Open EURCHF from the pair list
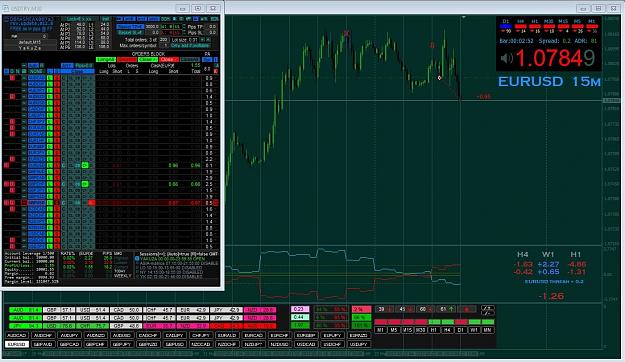Image resolution: width=625 pixels, height=362 pixels. 280,335
